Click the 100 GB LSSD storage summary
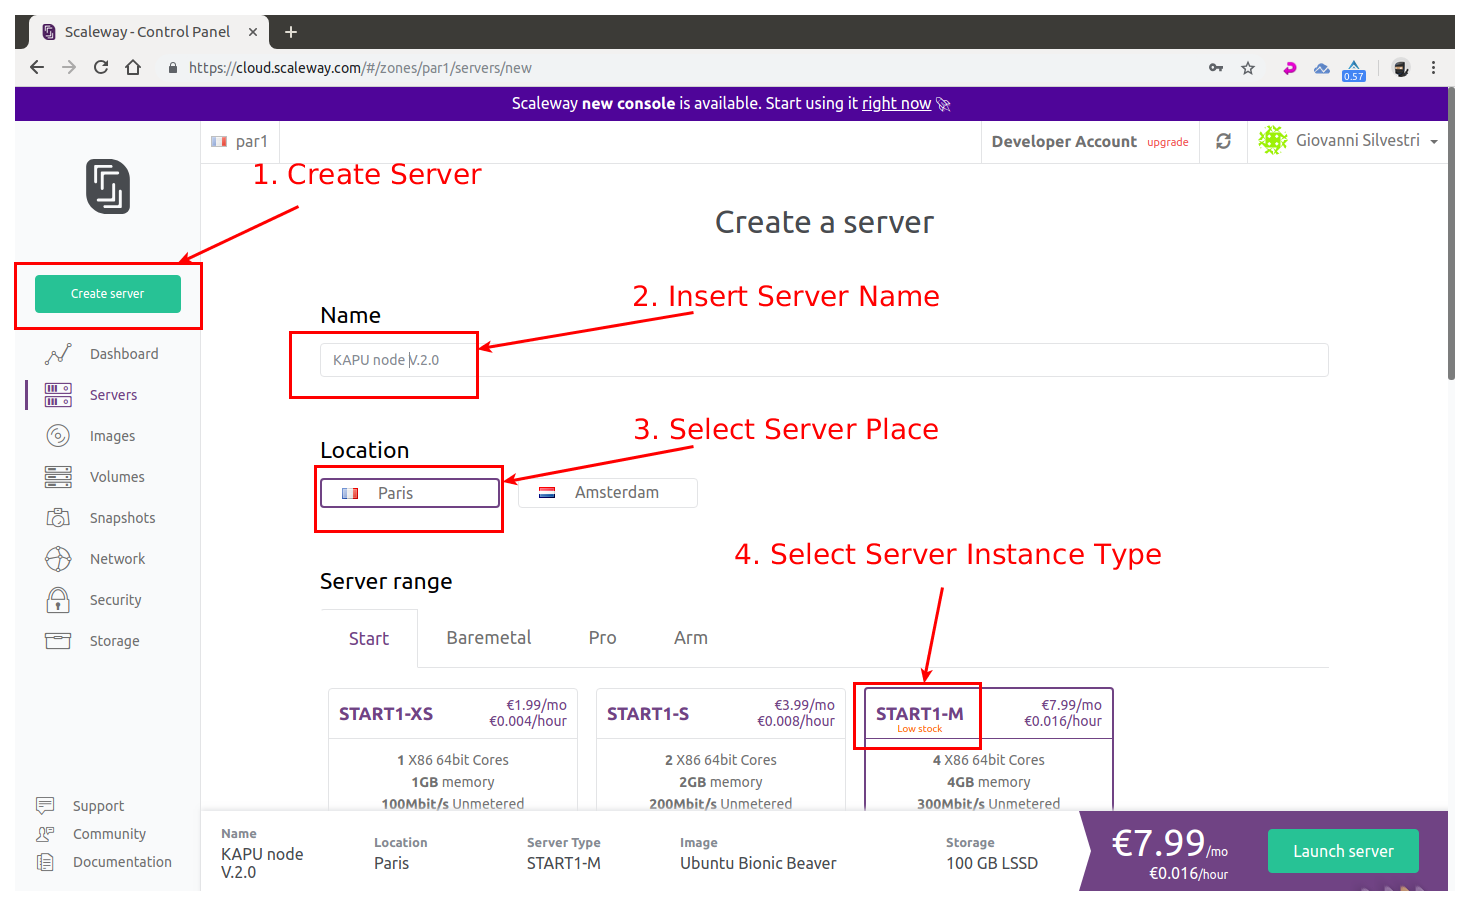Viewport: 1470px width, 914px height. (x=992, y=863)
